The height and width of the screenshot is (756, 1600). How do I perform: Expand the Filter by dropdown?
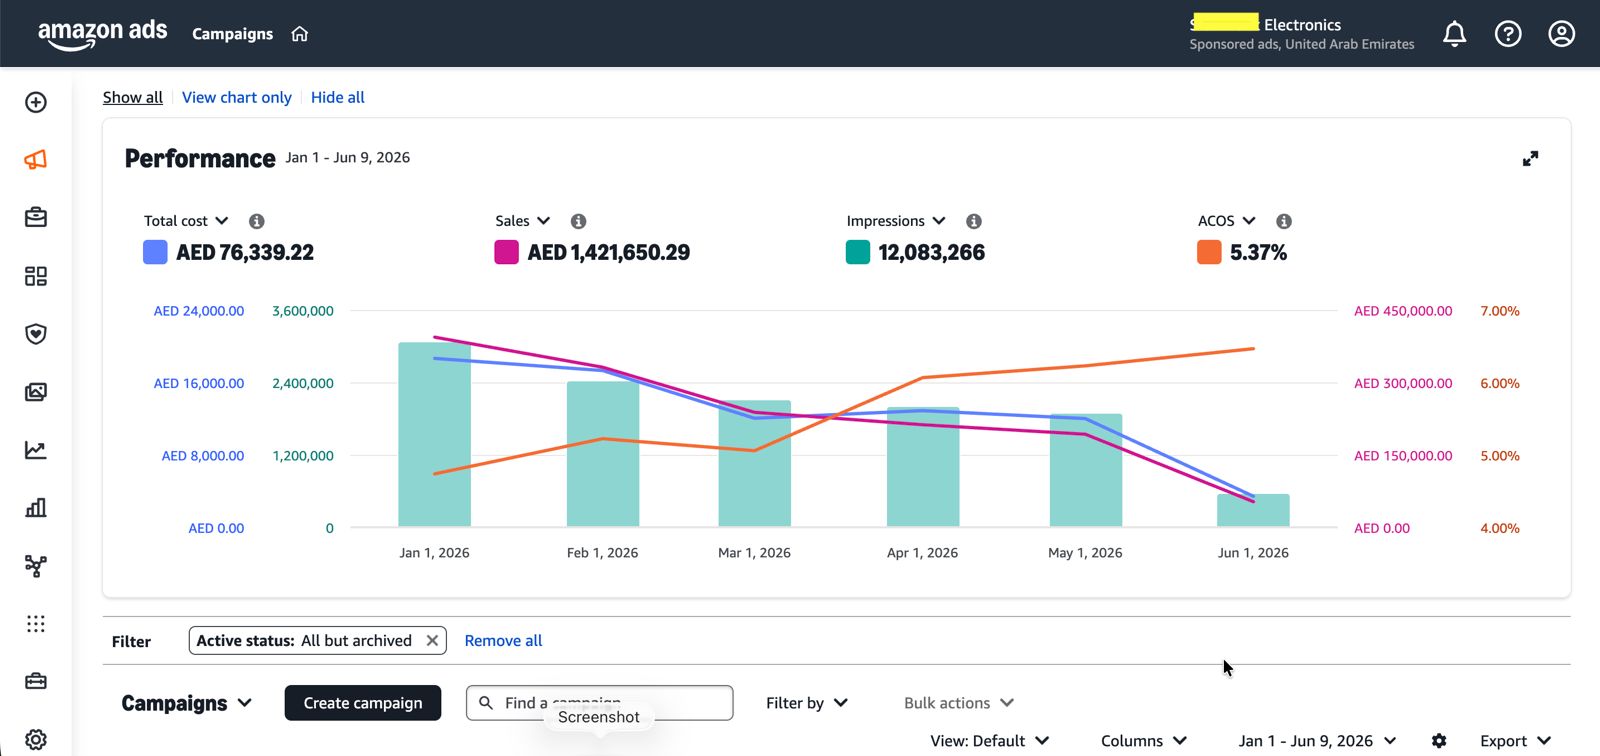[807, 703]
